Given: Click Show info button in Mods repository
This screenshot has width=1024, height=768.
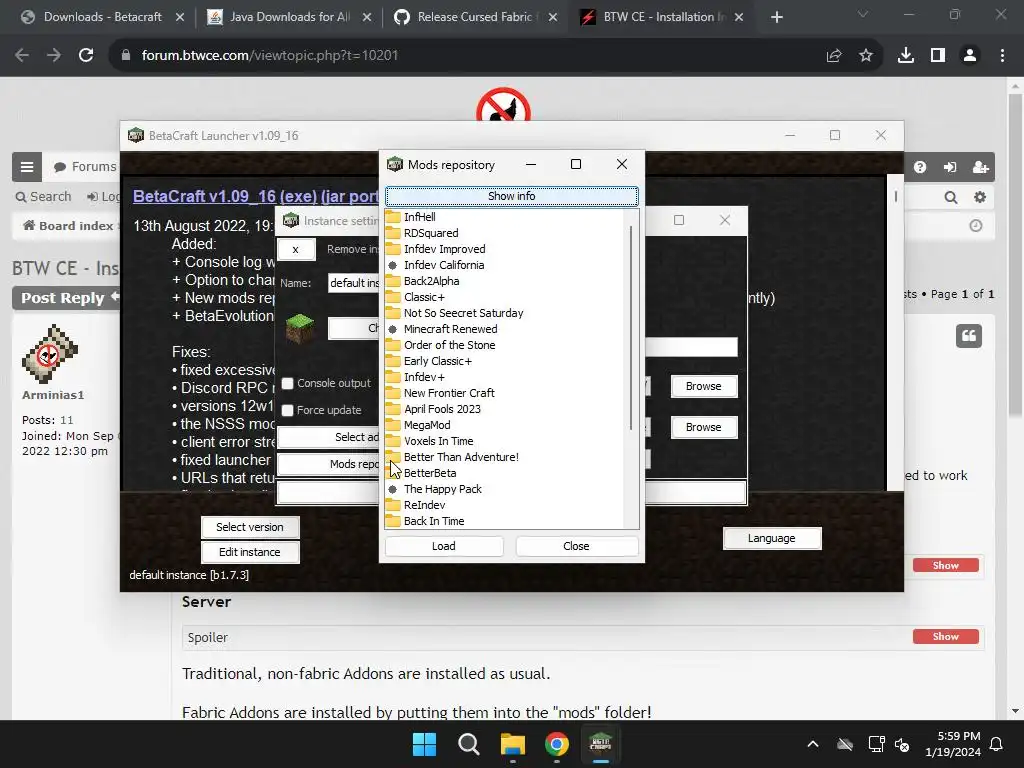Looking at the screenshot, I should click(511, 196).
